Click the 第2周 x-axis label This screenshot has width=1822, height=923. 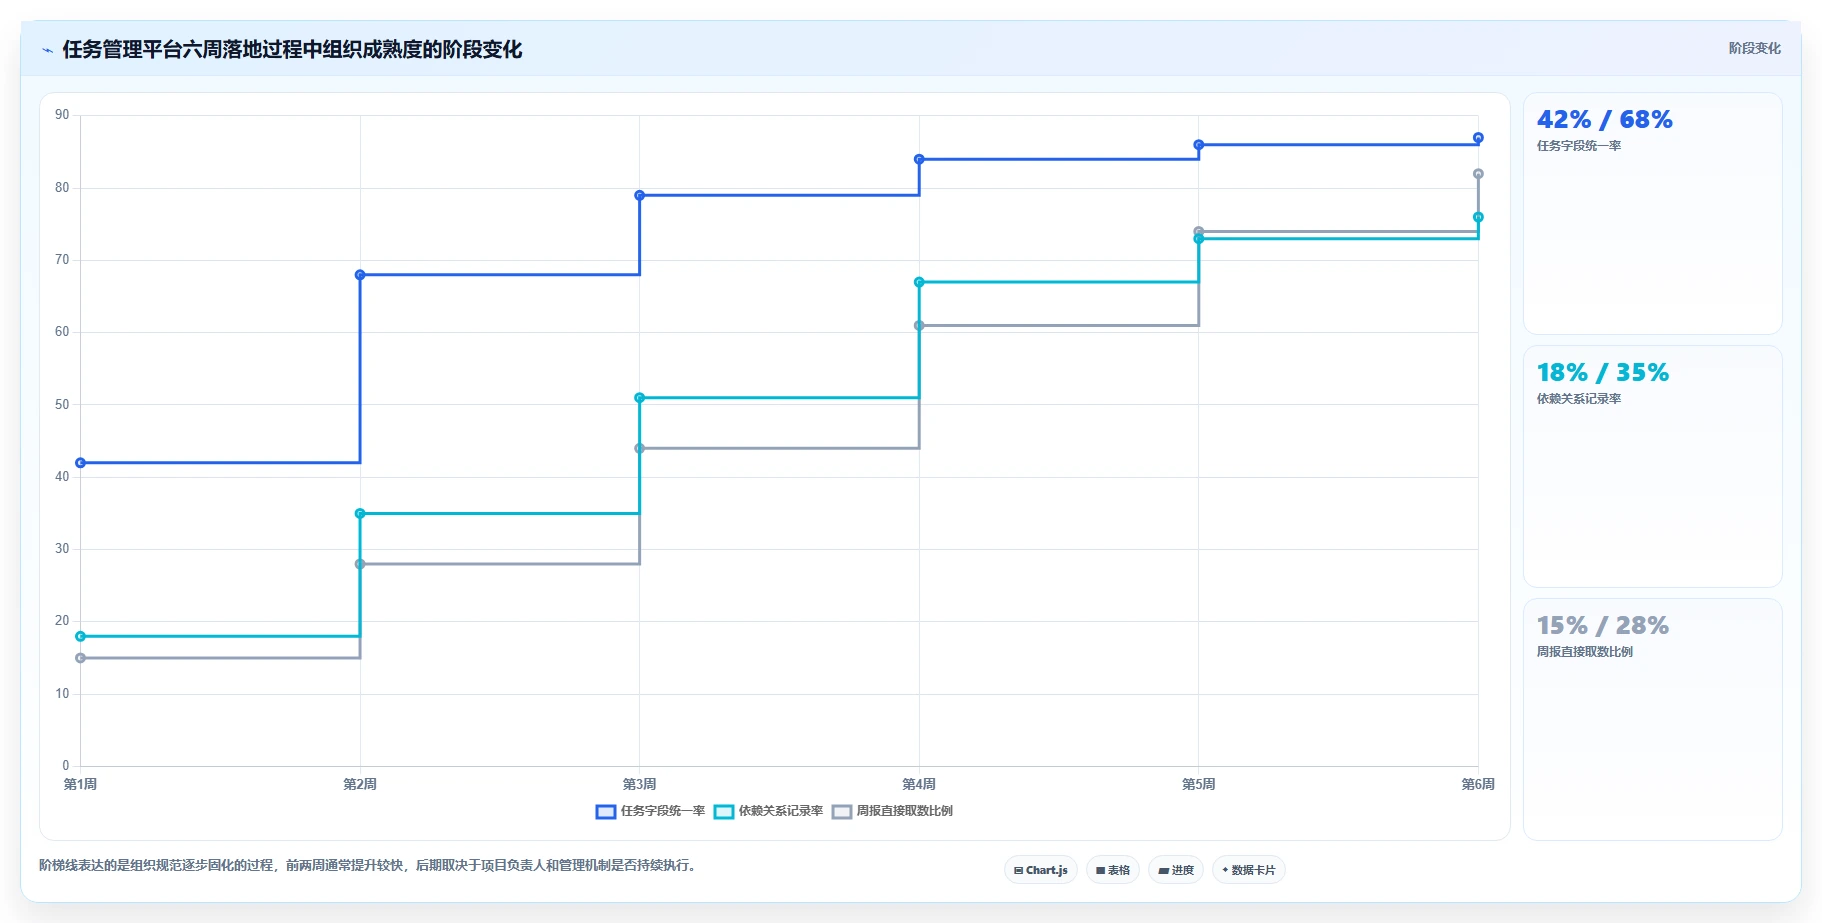pyautogui.click(x=360, y=784)
